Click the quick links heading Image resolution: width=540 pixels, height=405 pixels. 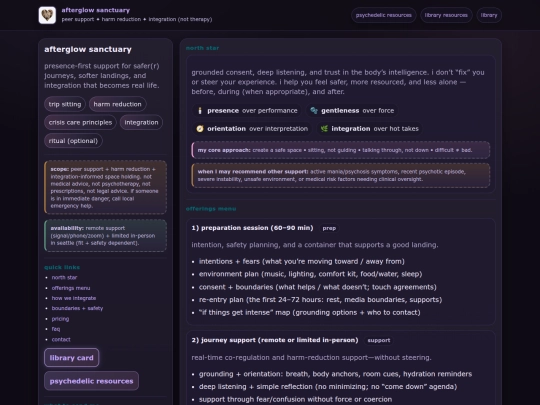[62, 267]
